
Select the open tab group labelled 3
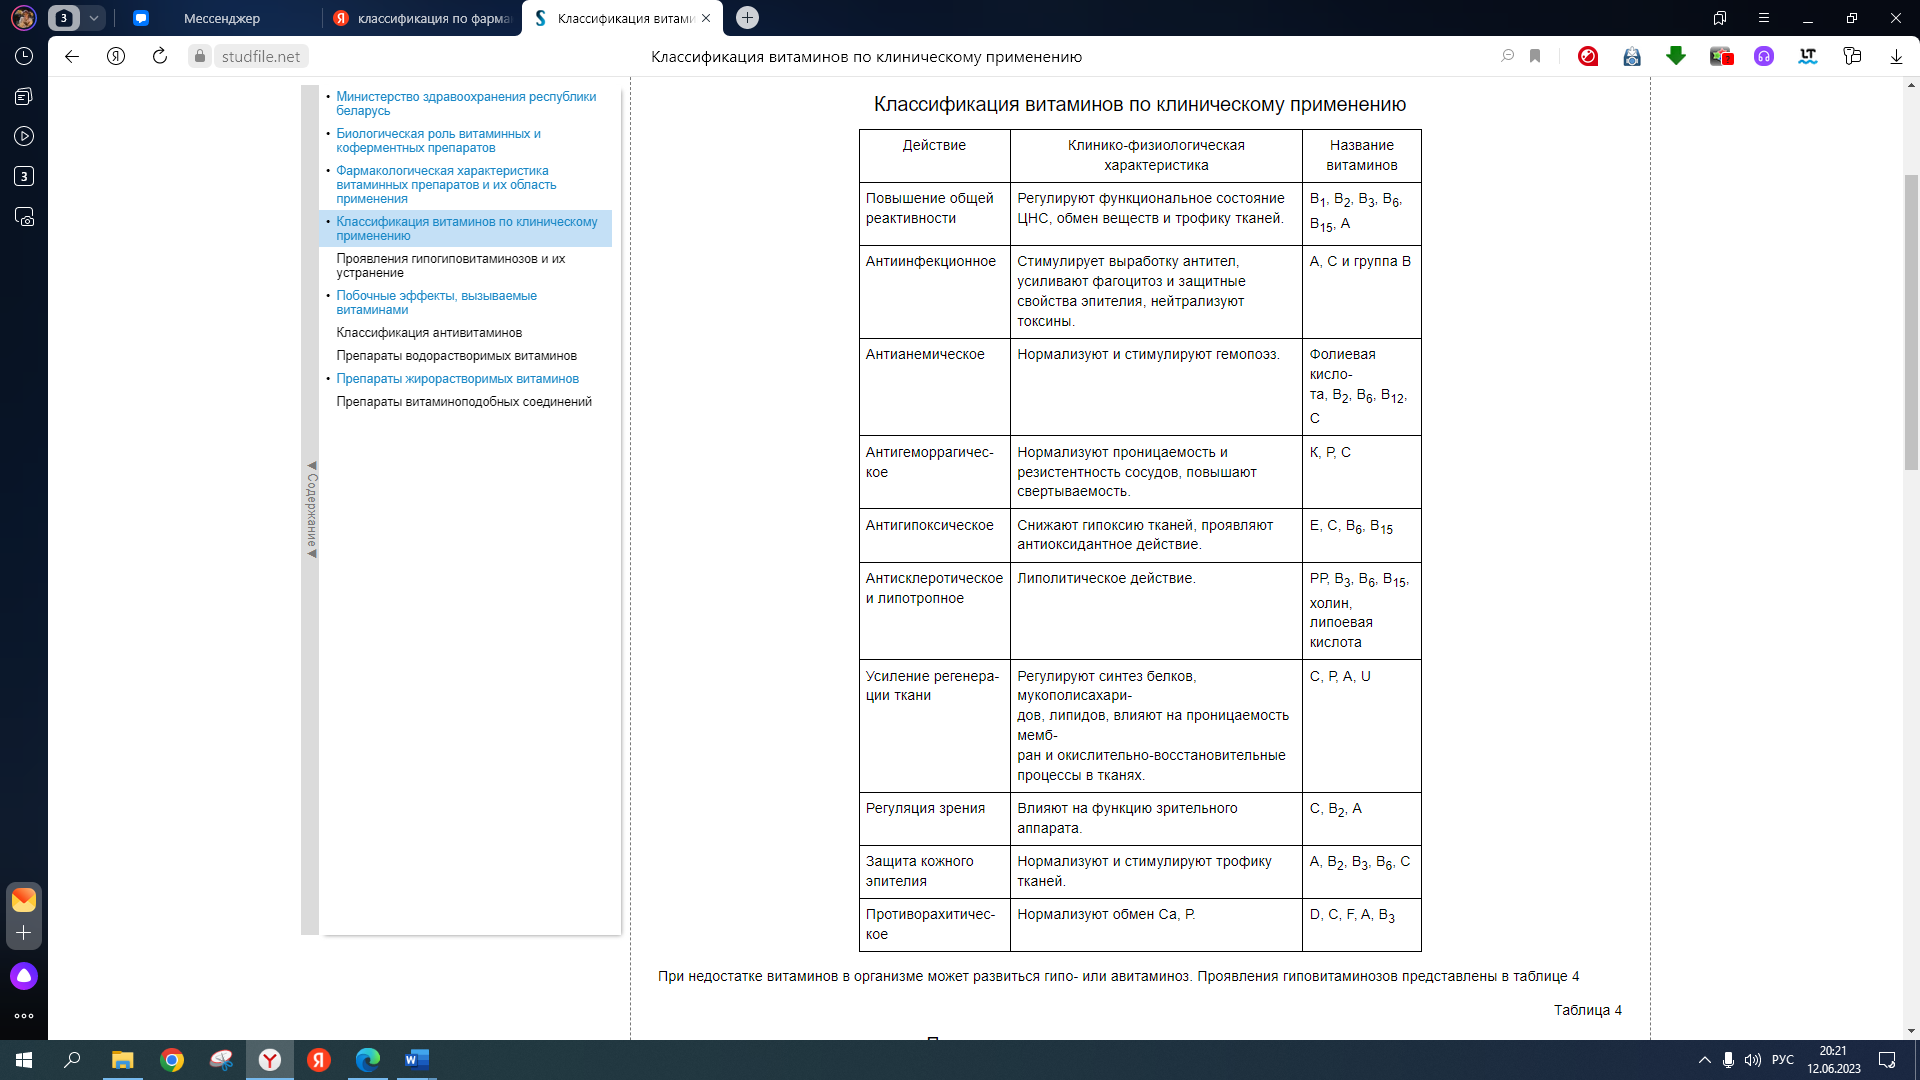pyautogui.click(x=64, y=18)
